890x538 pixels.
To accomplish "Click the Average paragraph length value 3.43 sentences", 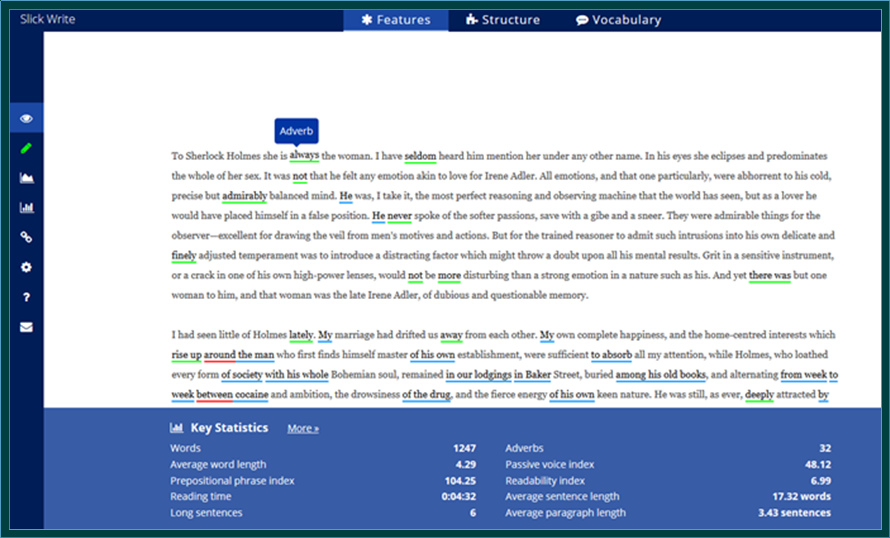I will coord(794,513).
